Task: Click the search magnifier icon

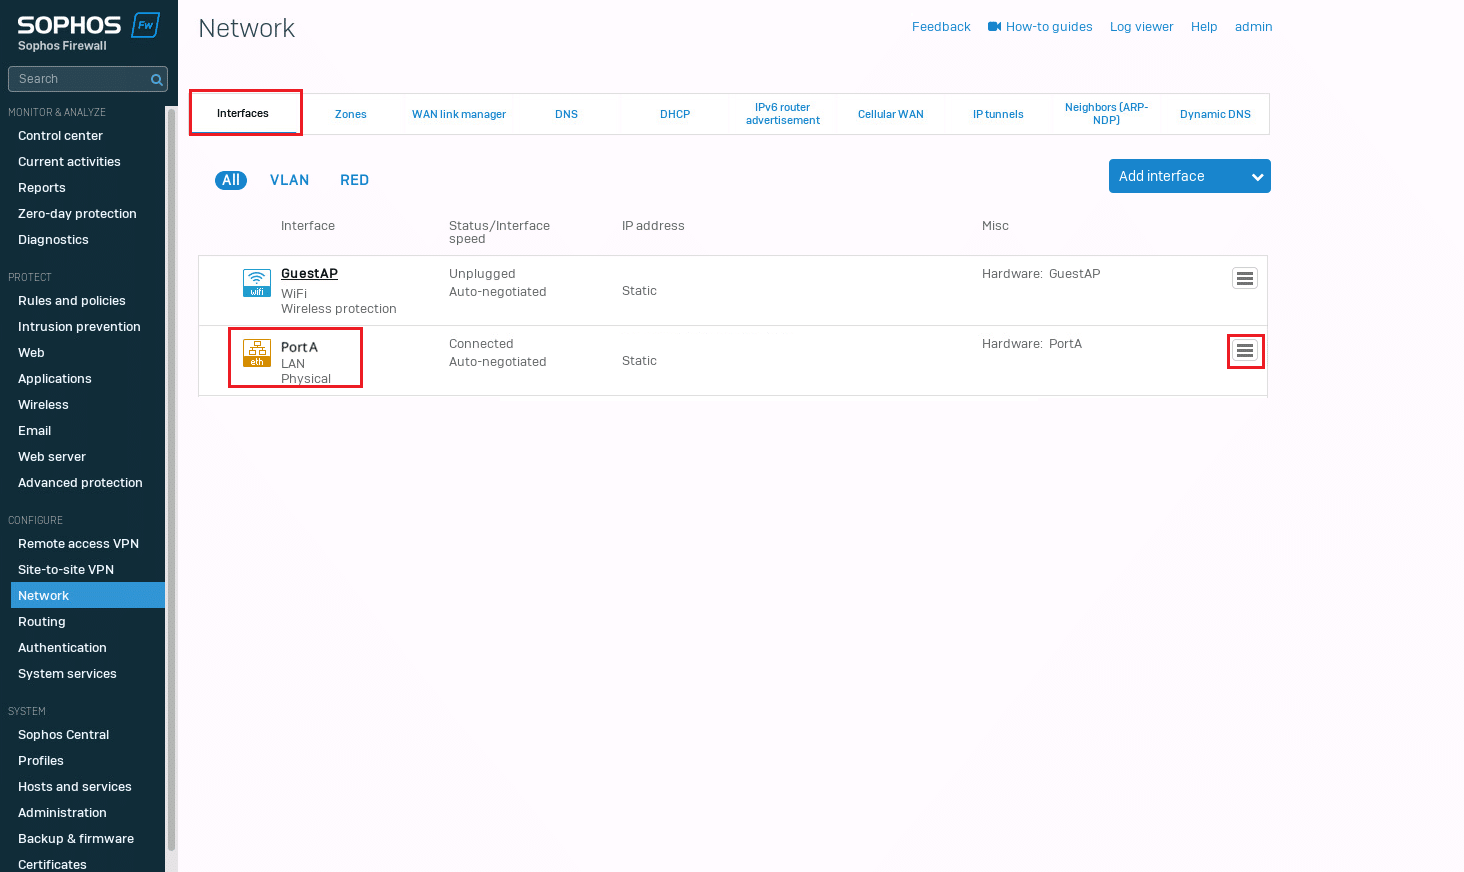Action: pos(156,80)
